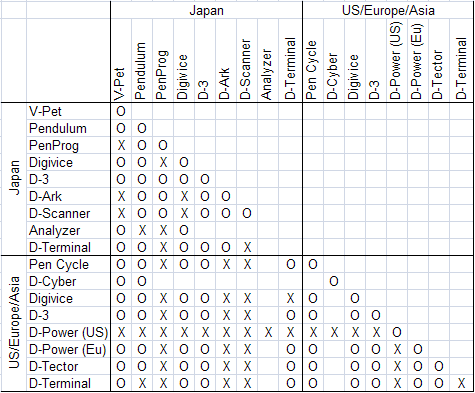Select the PenProg row label
The width and height of the screenshot is (475, 393).
54,146
